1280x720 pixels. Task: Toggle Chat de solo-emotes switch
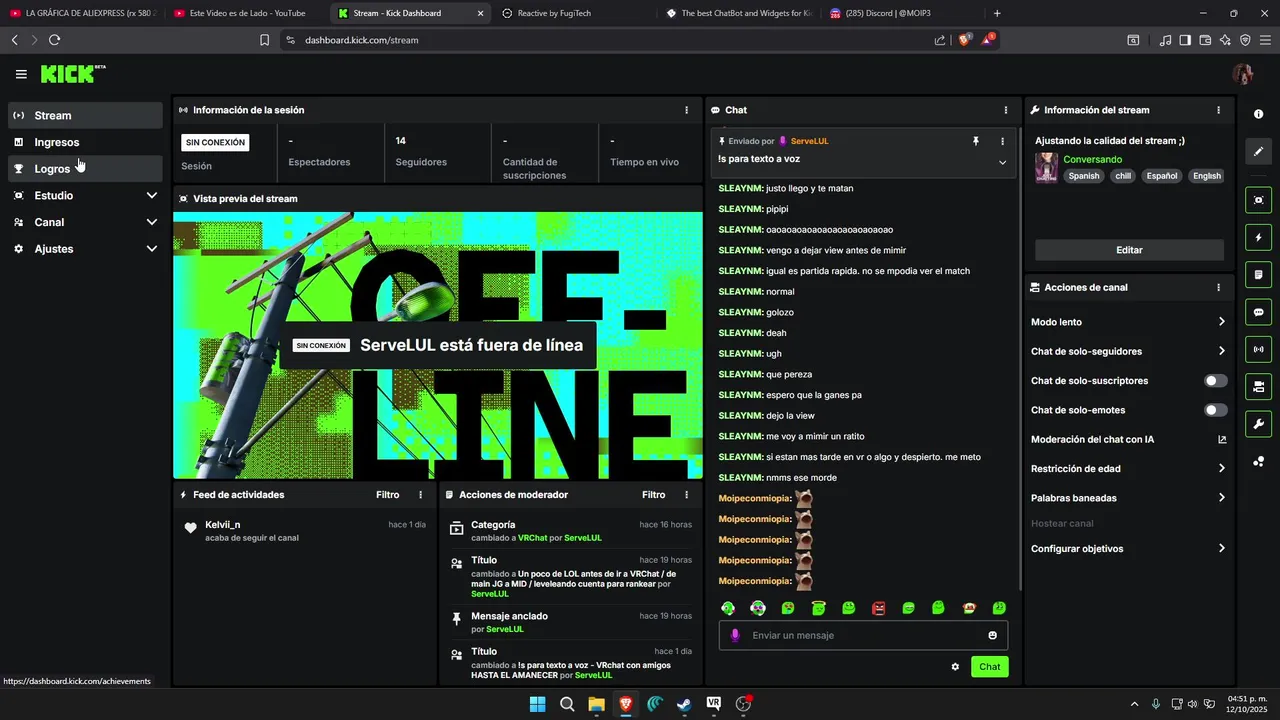[x=1216, y=410]
